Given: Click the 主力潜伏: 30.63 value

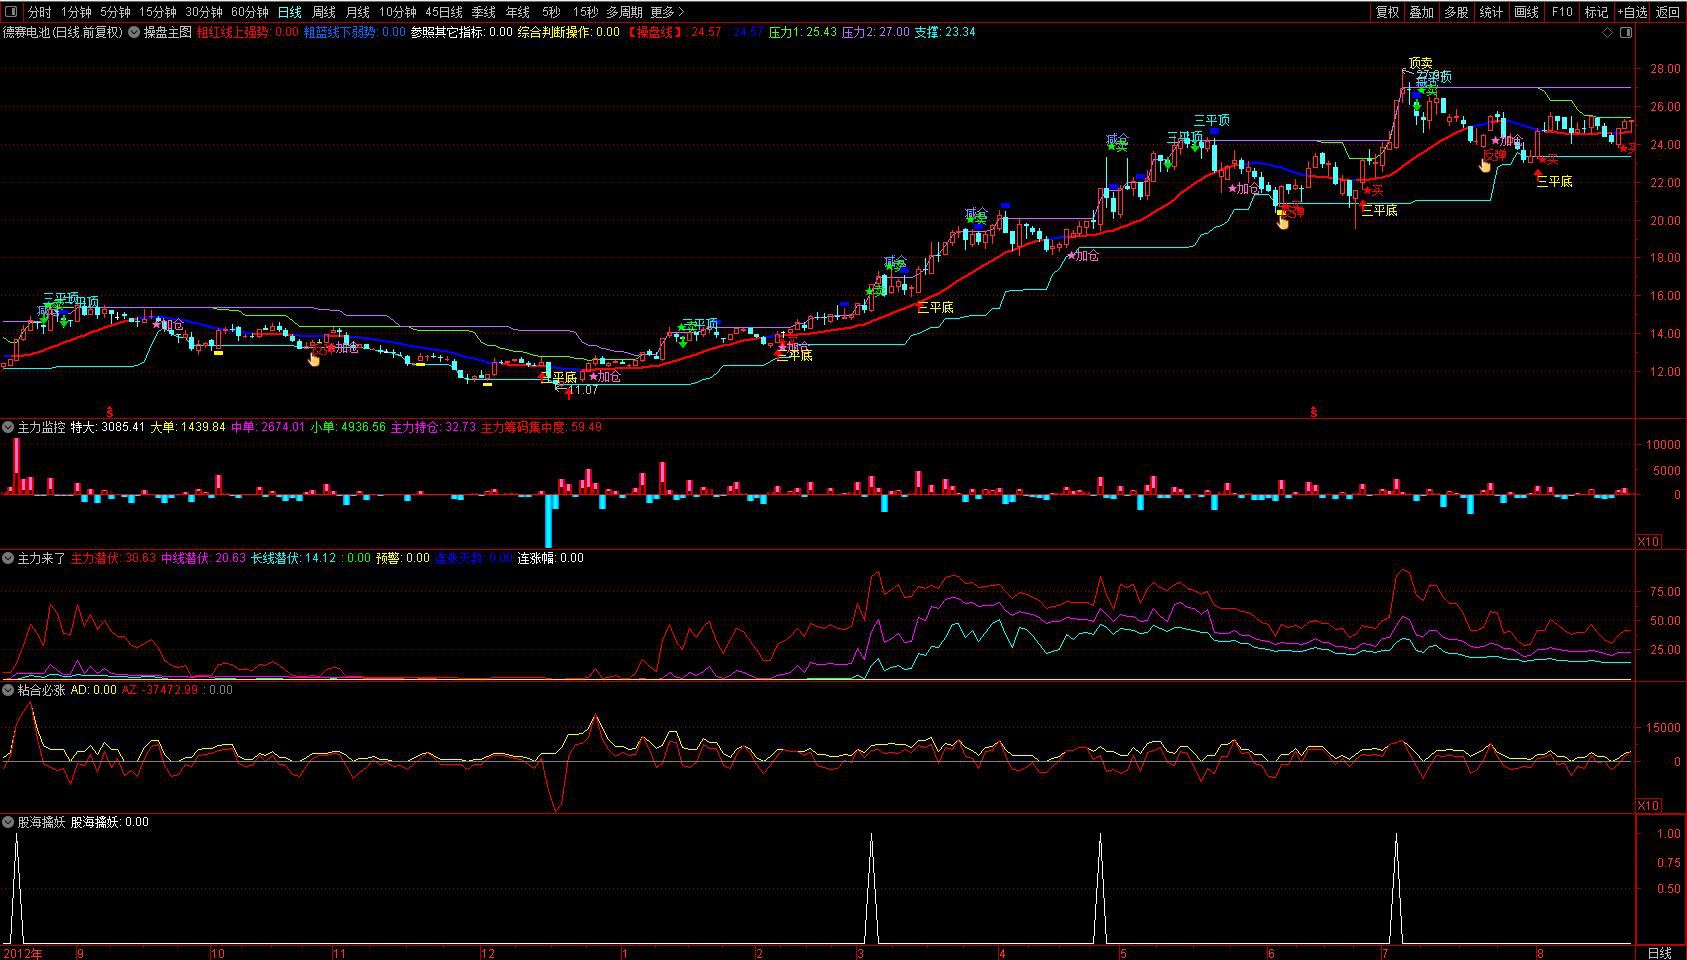Looking at the screenshot, I should point(113,558).
